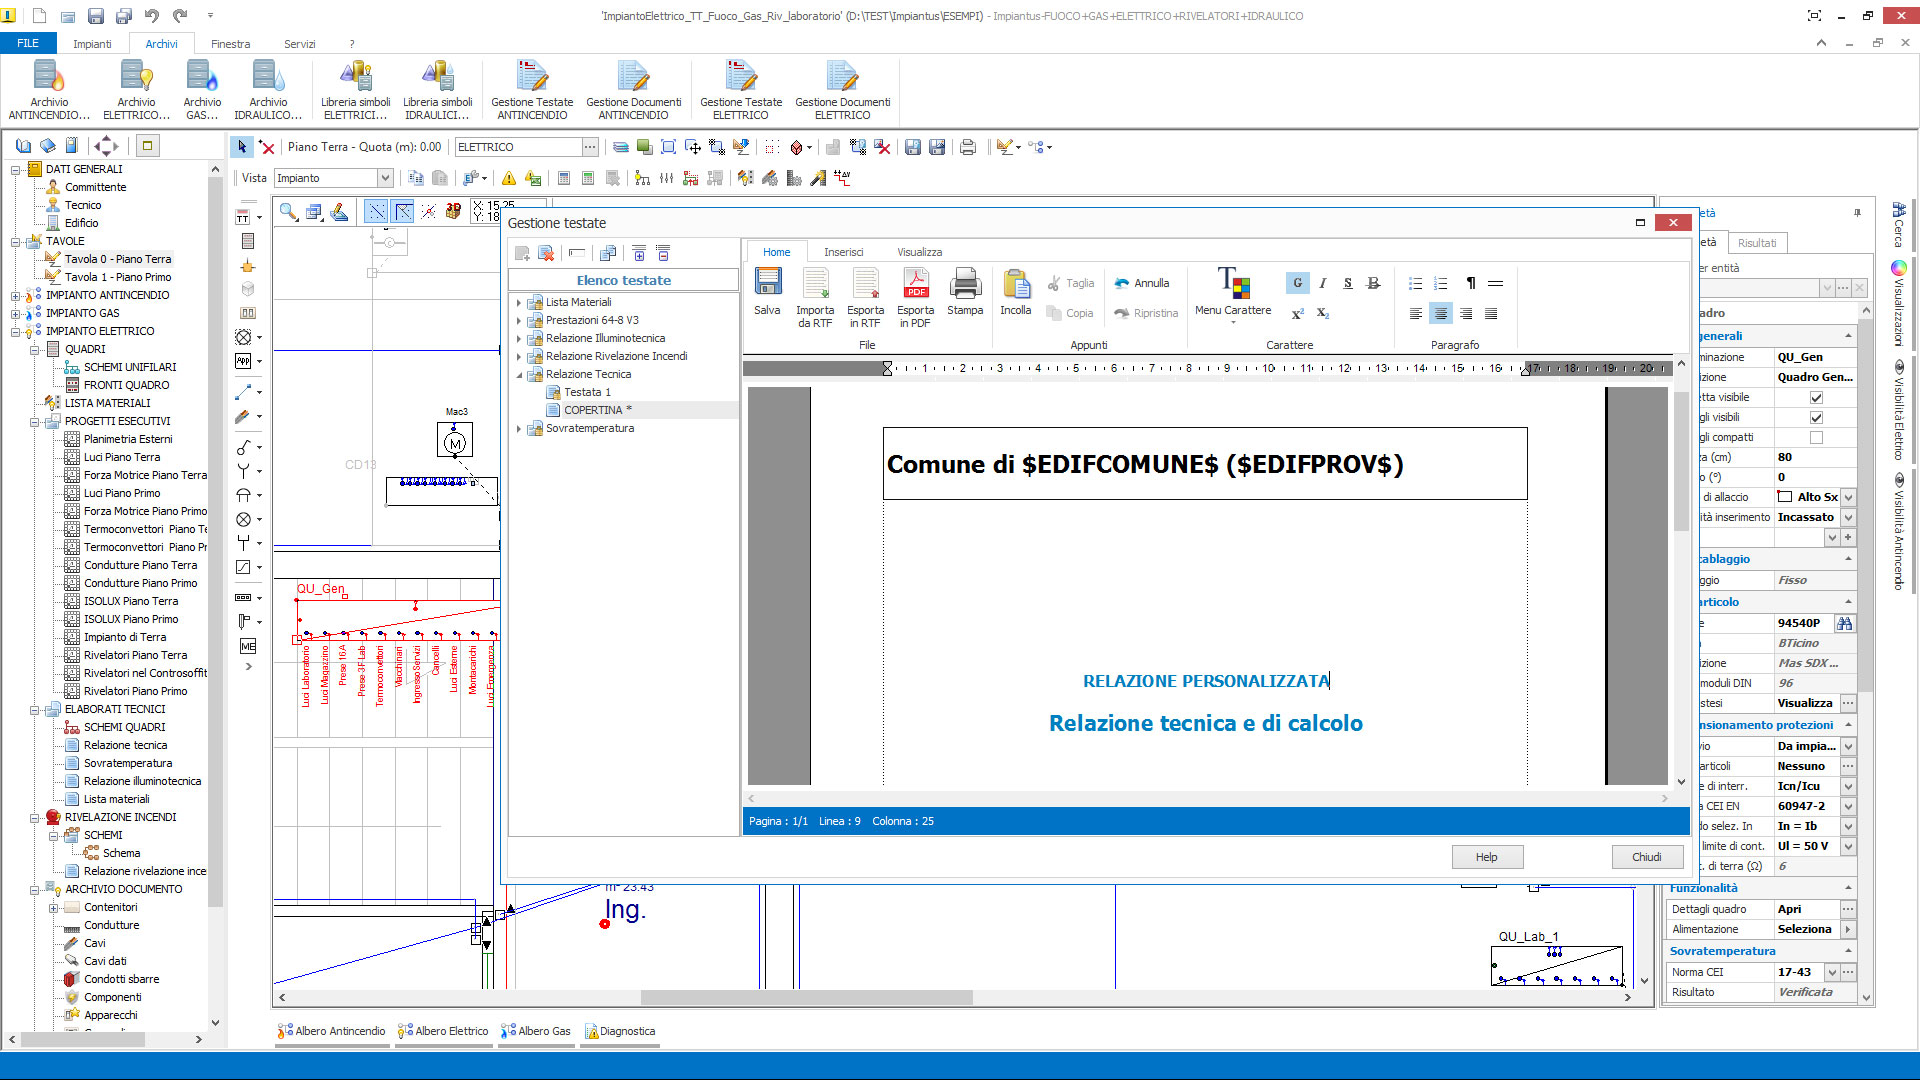
Task: Toggle the checked box in the 'tta visibile' row
Action: point(1816,397)
